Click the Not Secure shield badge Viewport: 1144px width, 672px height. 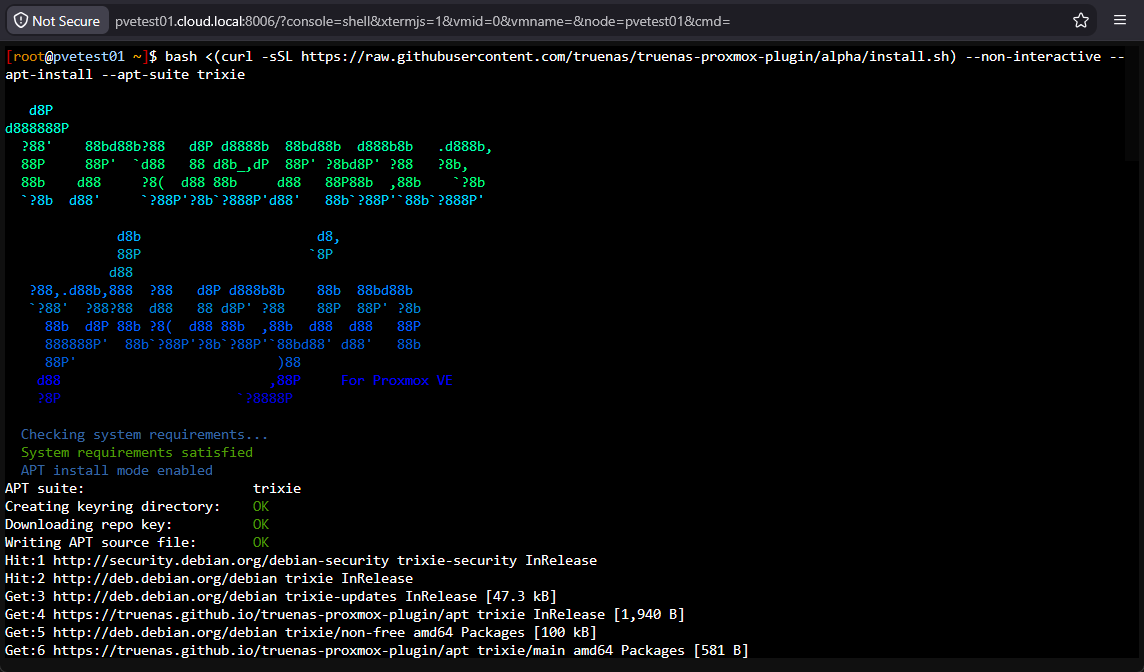(x=57, y=20)
